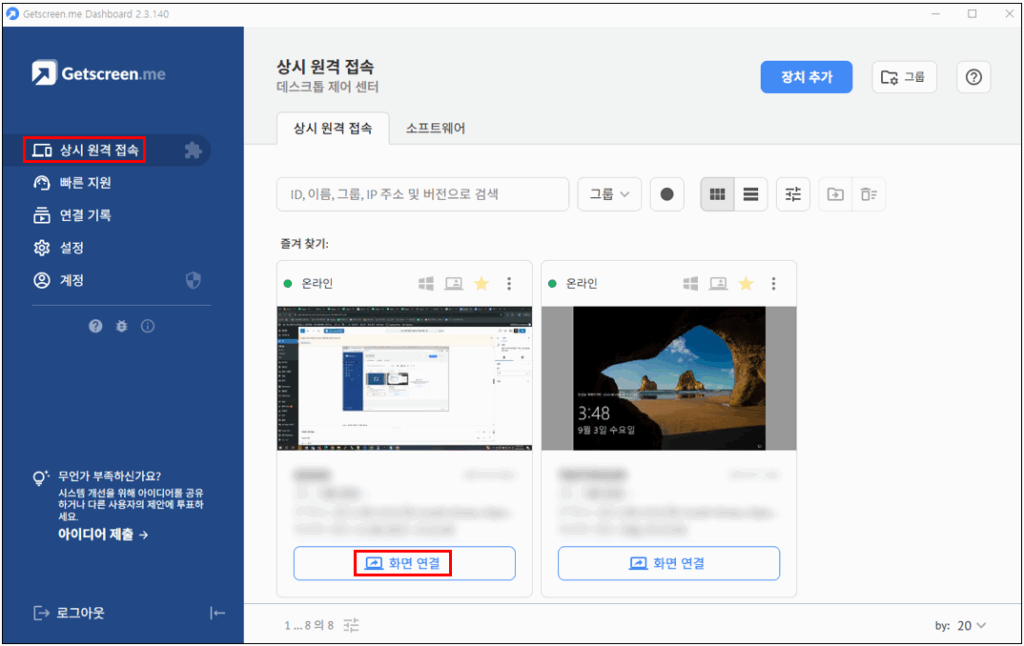The image size is (1024, 646).
Task: Switch to list view layout
Action: coord(750,195)
